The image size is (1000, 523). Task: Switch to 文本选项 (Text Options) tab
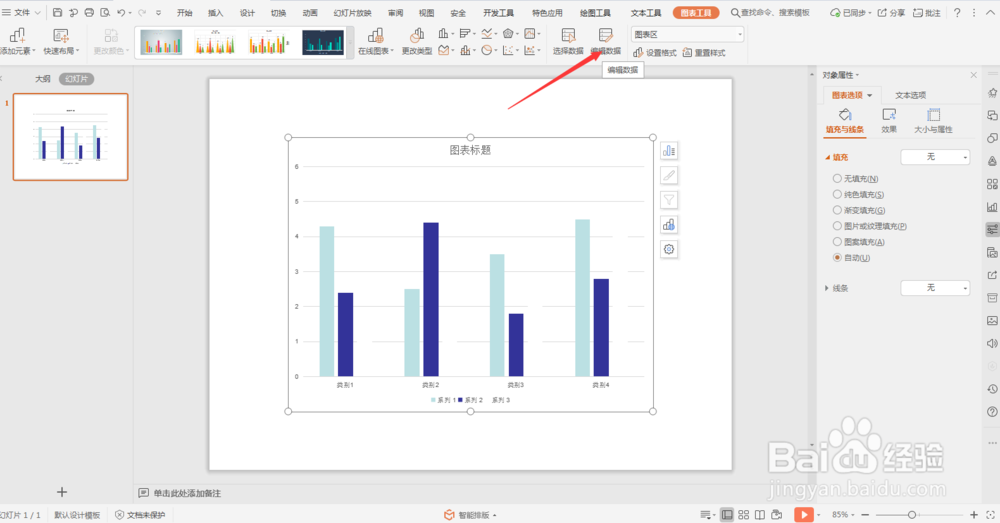[x=910, y=95]
